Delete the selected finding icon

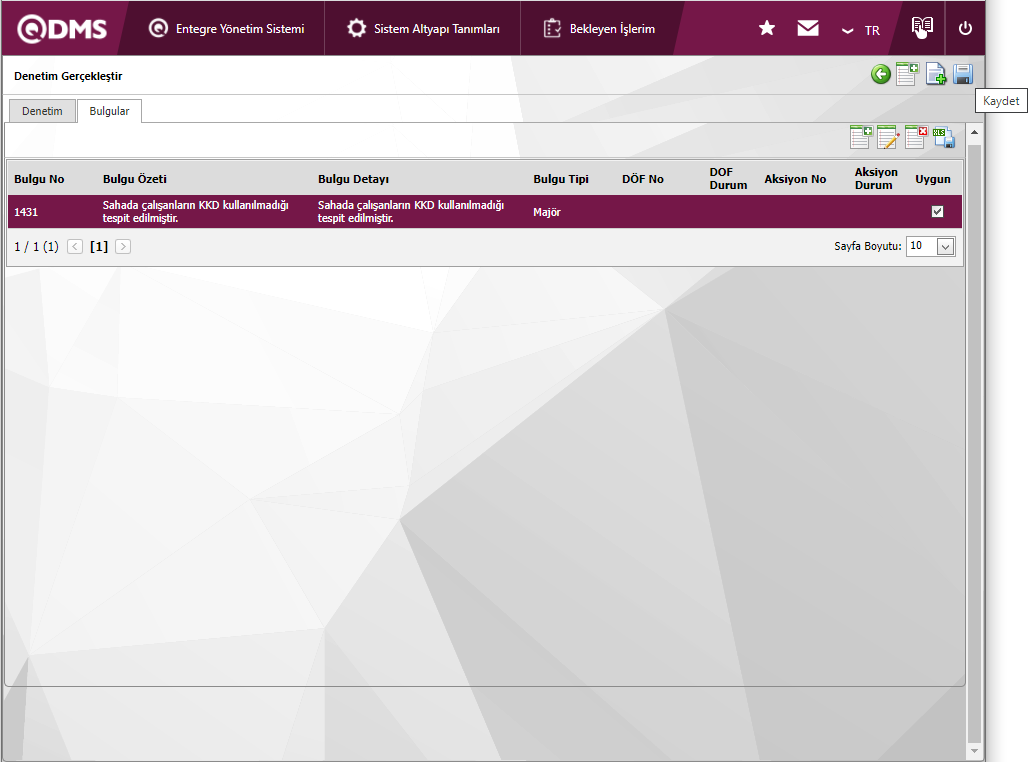pyautogui.click(x=916, y=137)
